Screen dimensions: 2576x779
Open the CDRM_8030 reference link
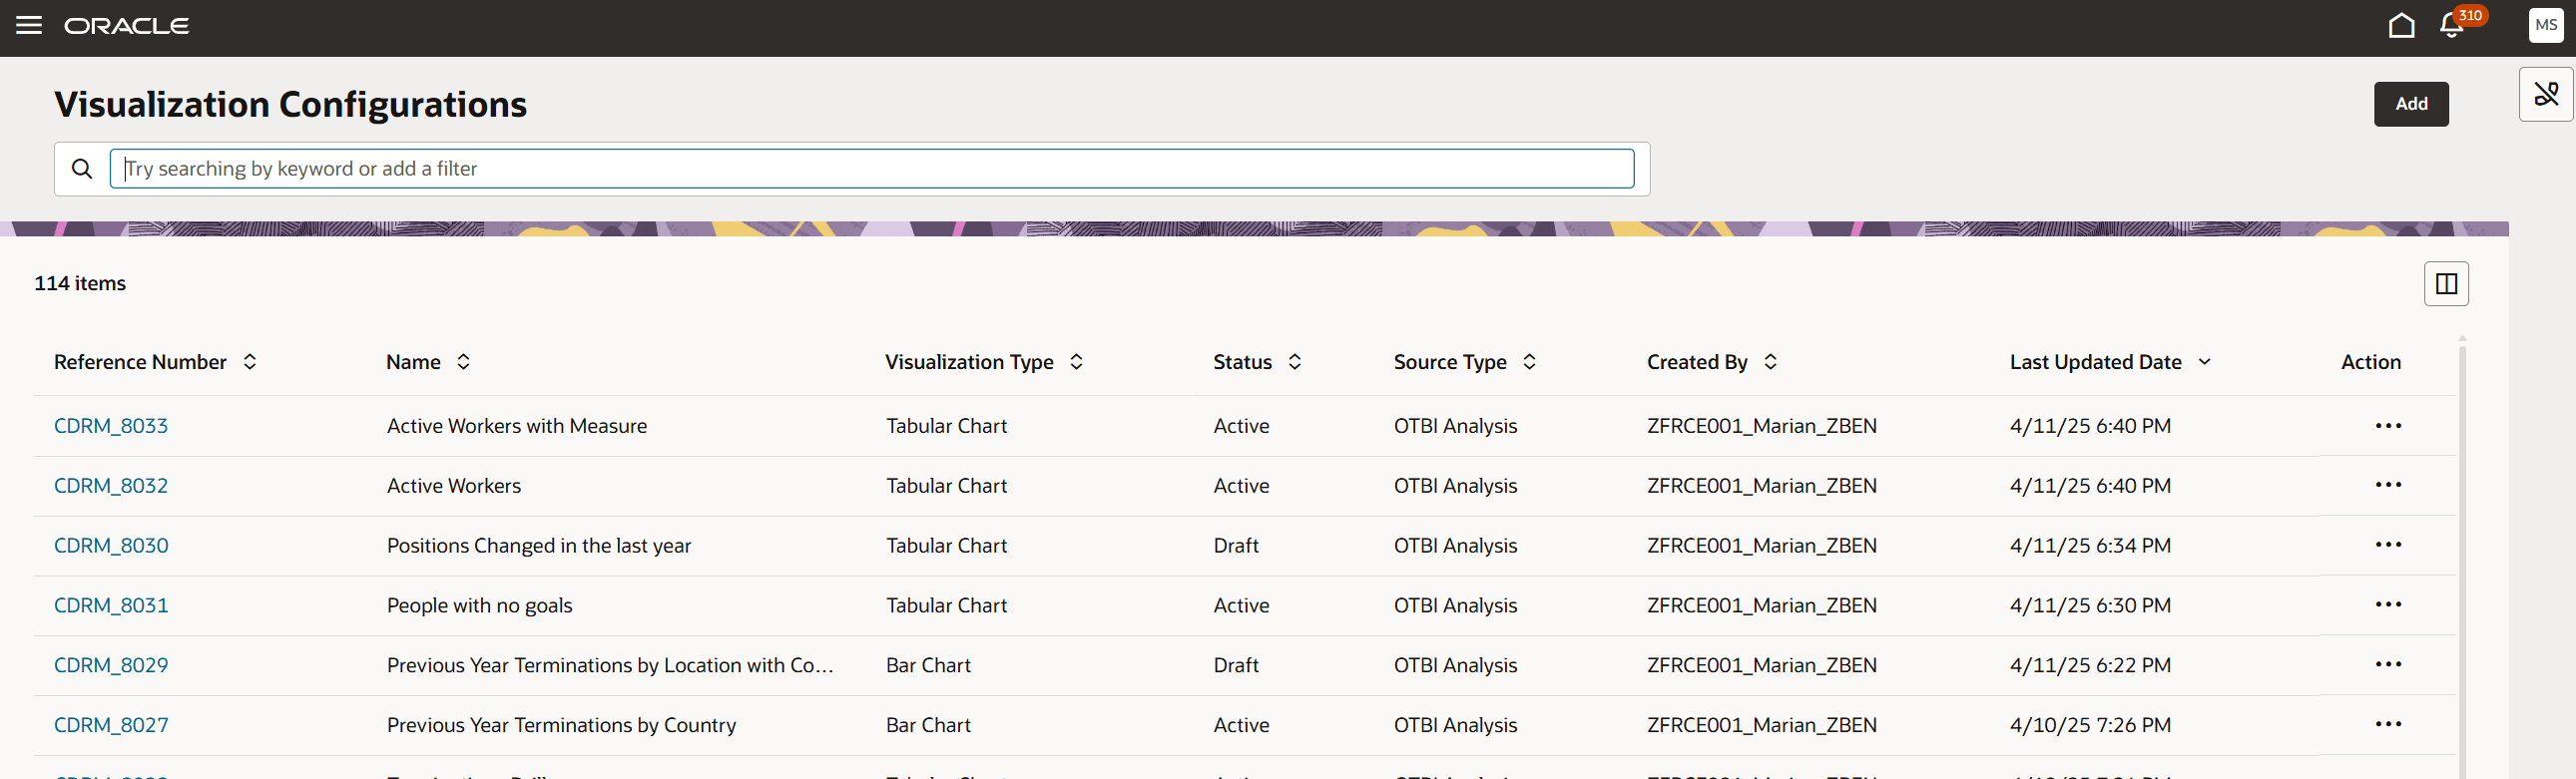pyautogui.click(x=111, y=546)
